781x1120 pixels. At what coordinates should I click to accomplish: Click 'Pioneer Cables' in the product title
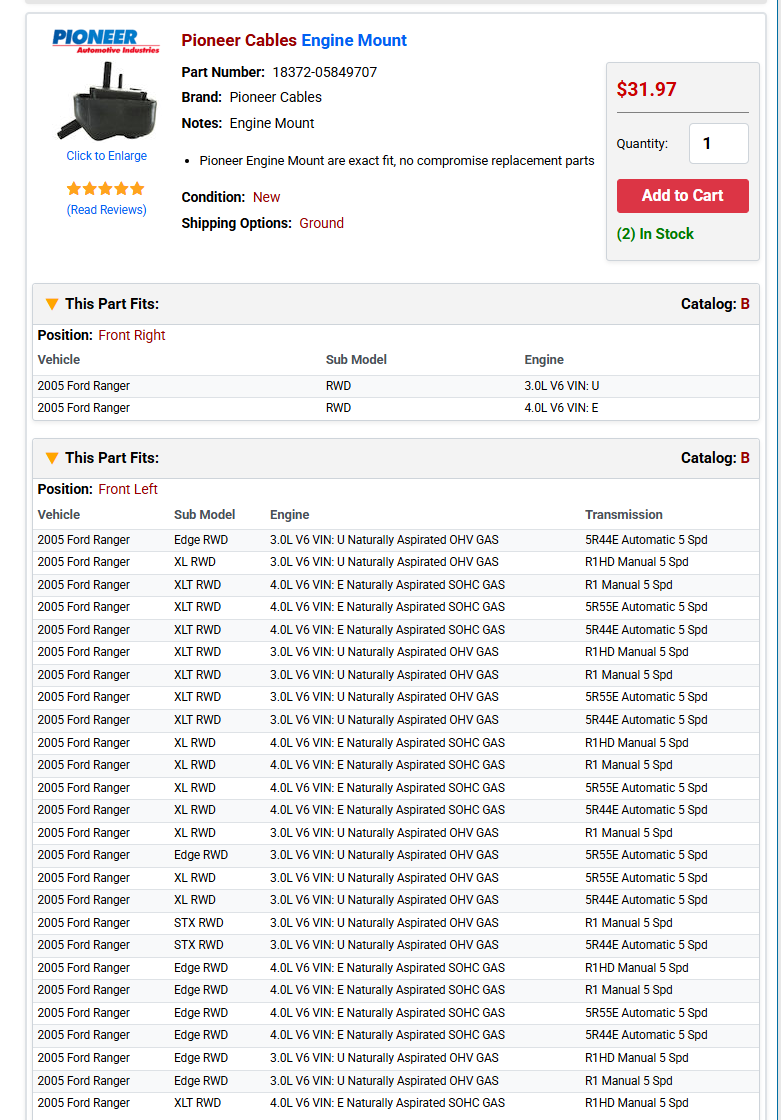[x=239, y=41]
